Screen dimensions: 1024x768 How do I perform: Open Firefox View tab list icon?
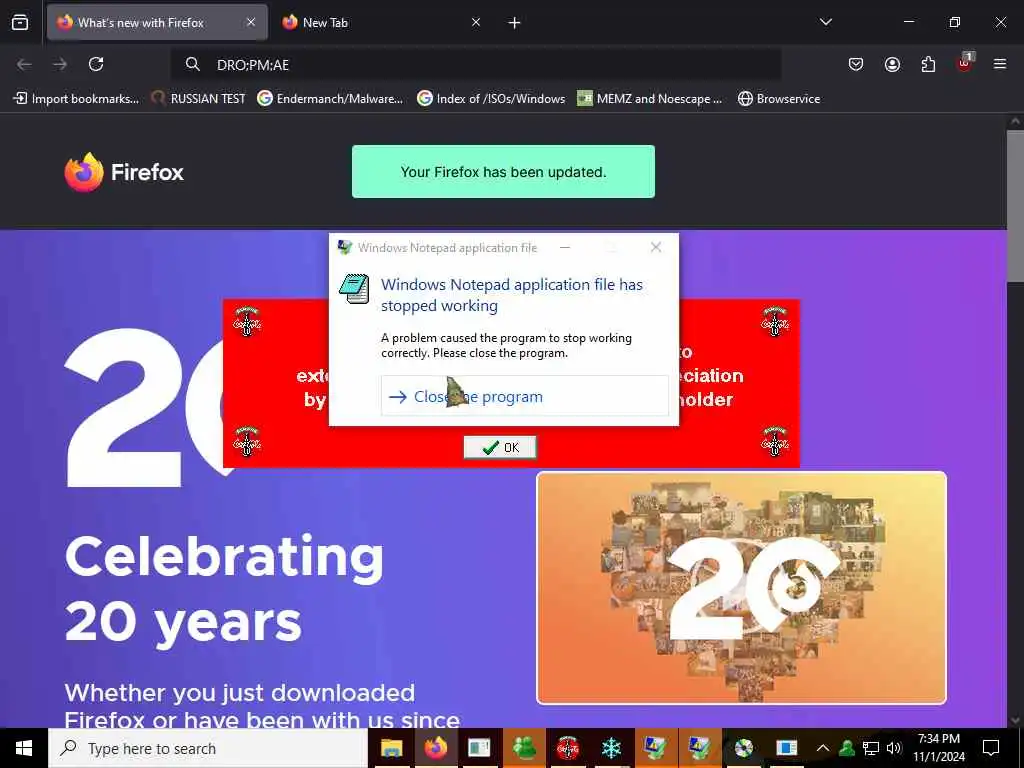coord(20,23)
